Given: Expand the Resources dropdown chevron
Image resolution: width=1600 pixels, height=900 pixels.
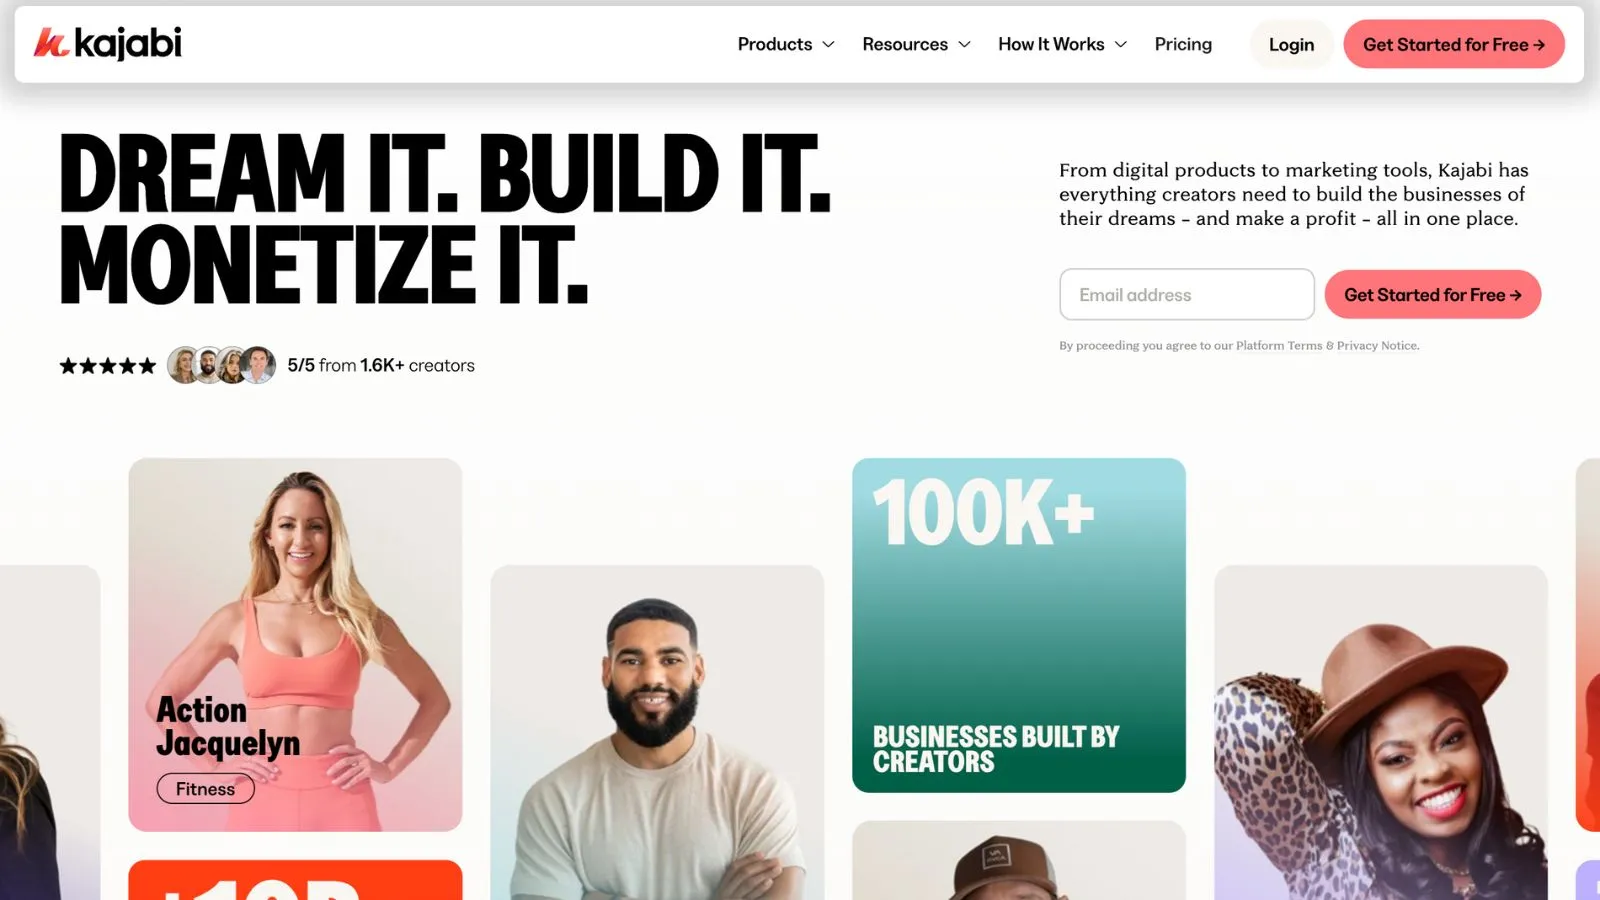Looking at the screenshot, I should tap(964, 44).
